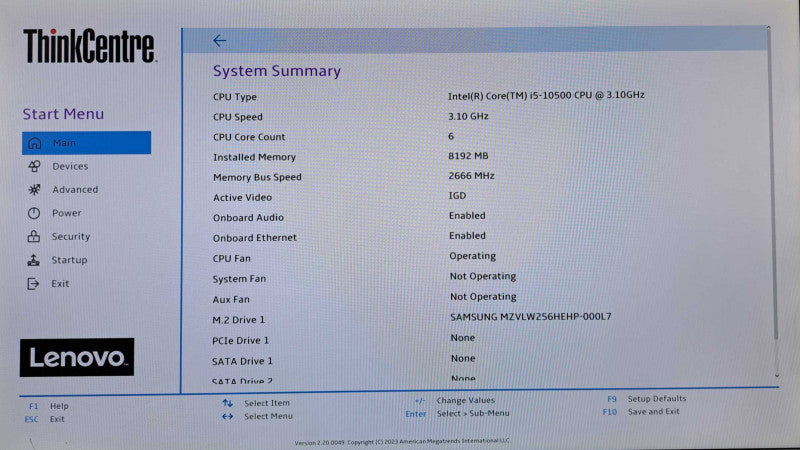Click Enabled value for Onboard Ethernet
The image size is (800, 450).
467,236
